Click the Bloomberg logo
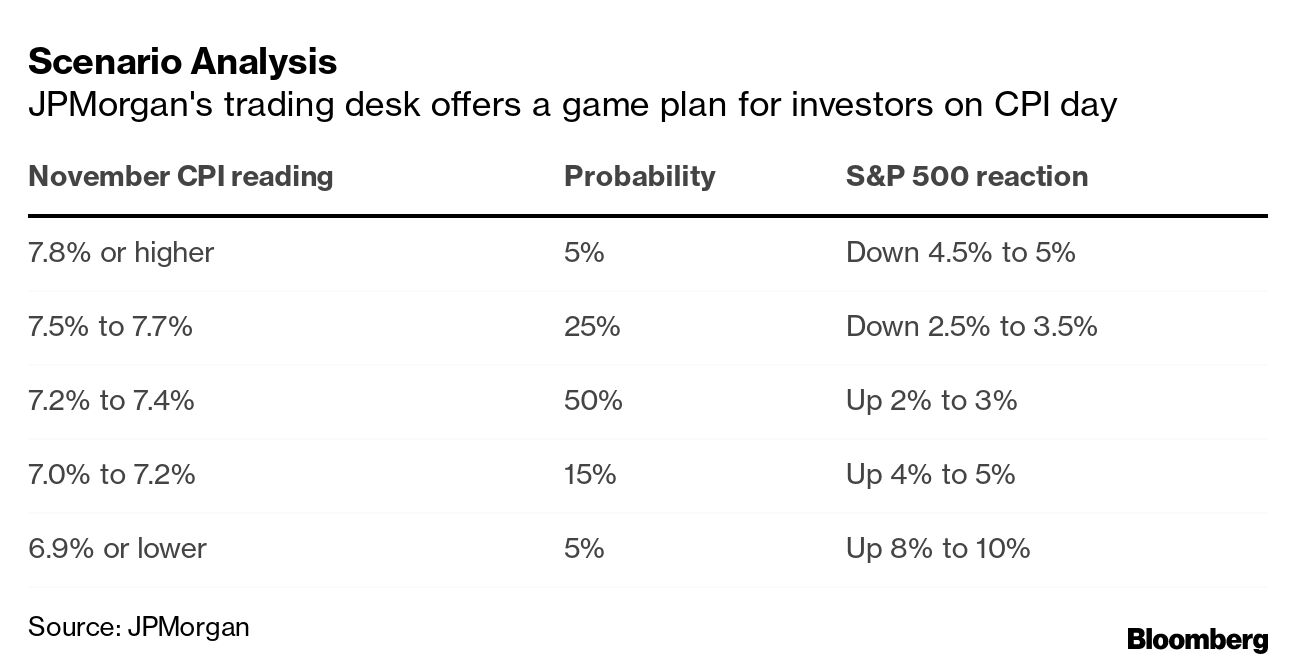This screenshot has height=666, width=1296. point(1197,639)
